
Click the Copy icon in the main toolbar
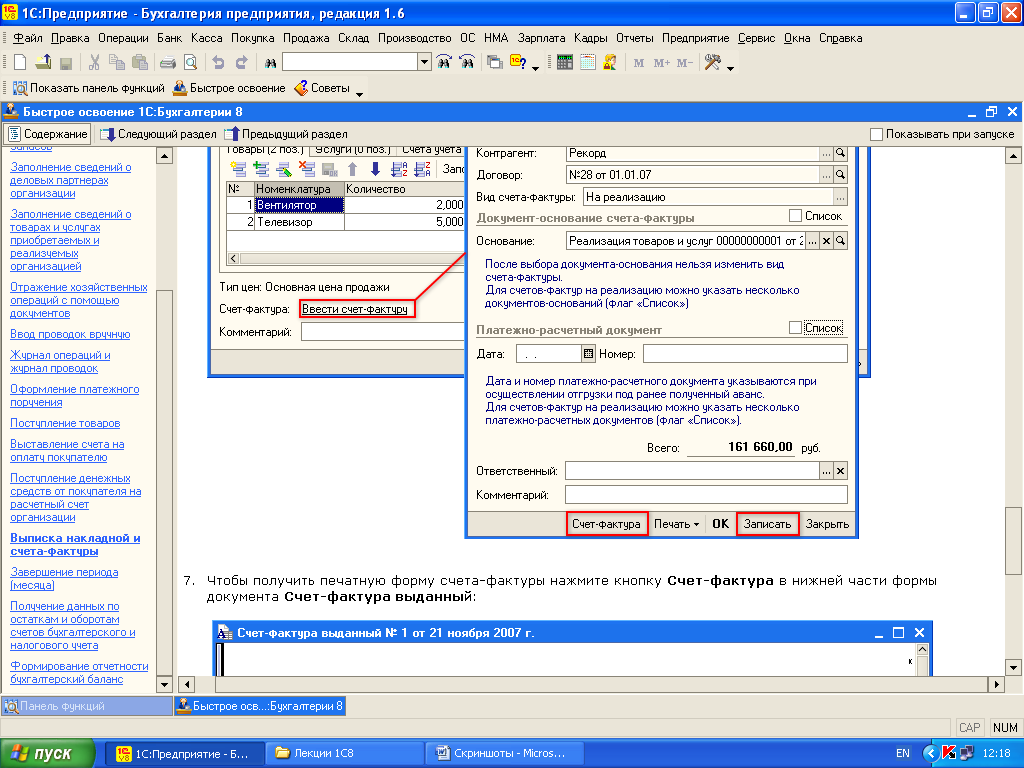pos(117,63)
